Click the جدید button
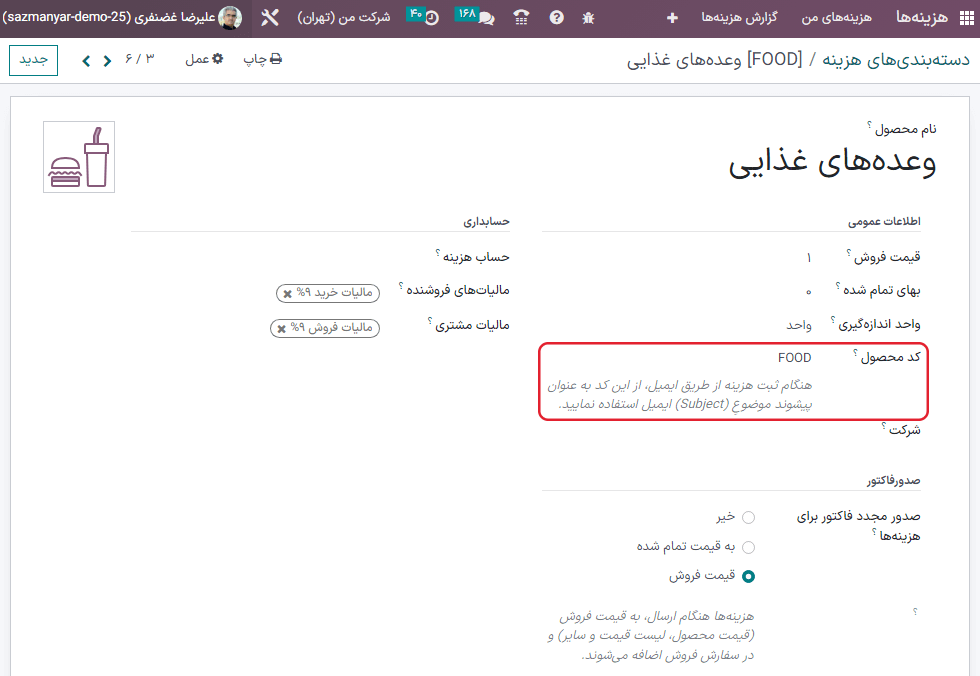 (x=33, y=60)
